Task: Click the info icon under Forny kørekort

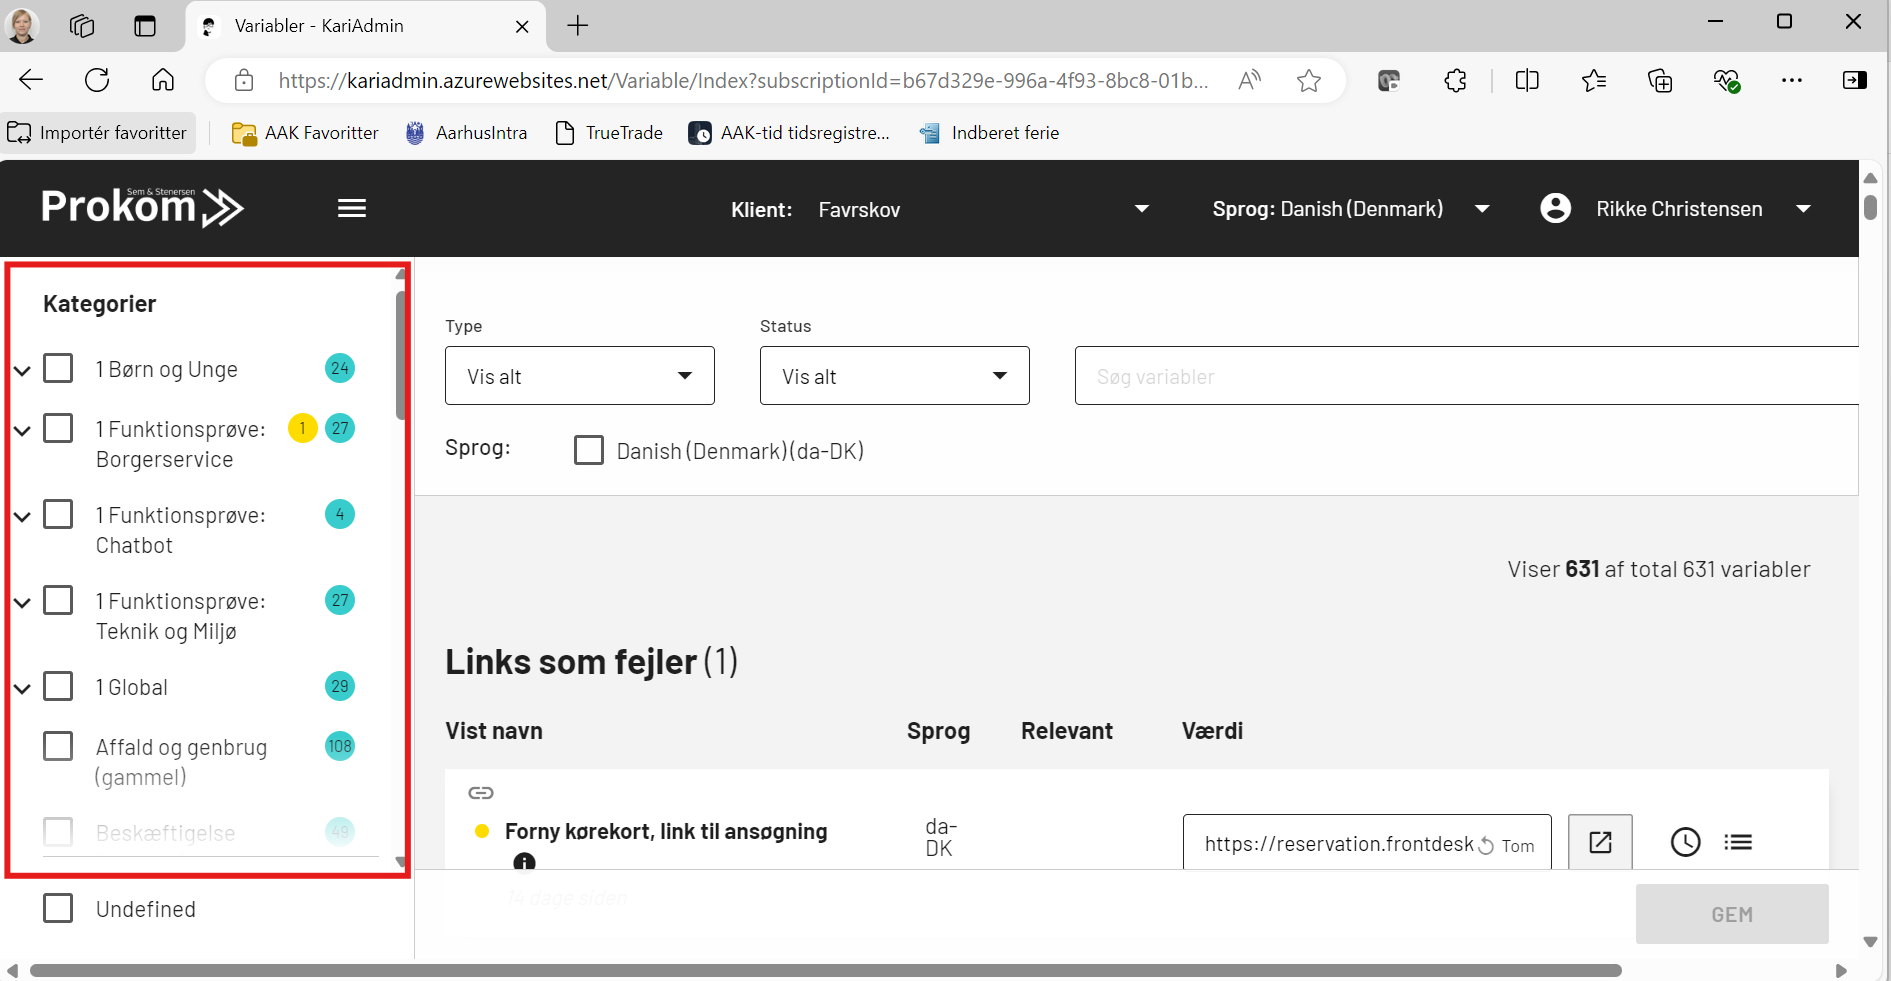Action: pyautogui.click(x=524, y=861)
